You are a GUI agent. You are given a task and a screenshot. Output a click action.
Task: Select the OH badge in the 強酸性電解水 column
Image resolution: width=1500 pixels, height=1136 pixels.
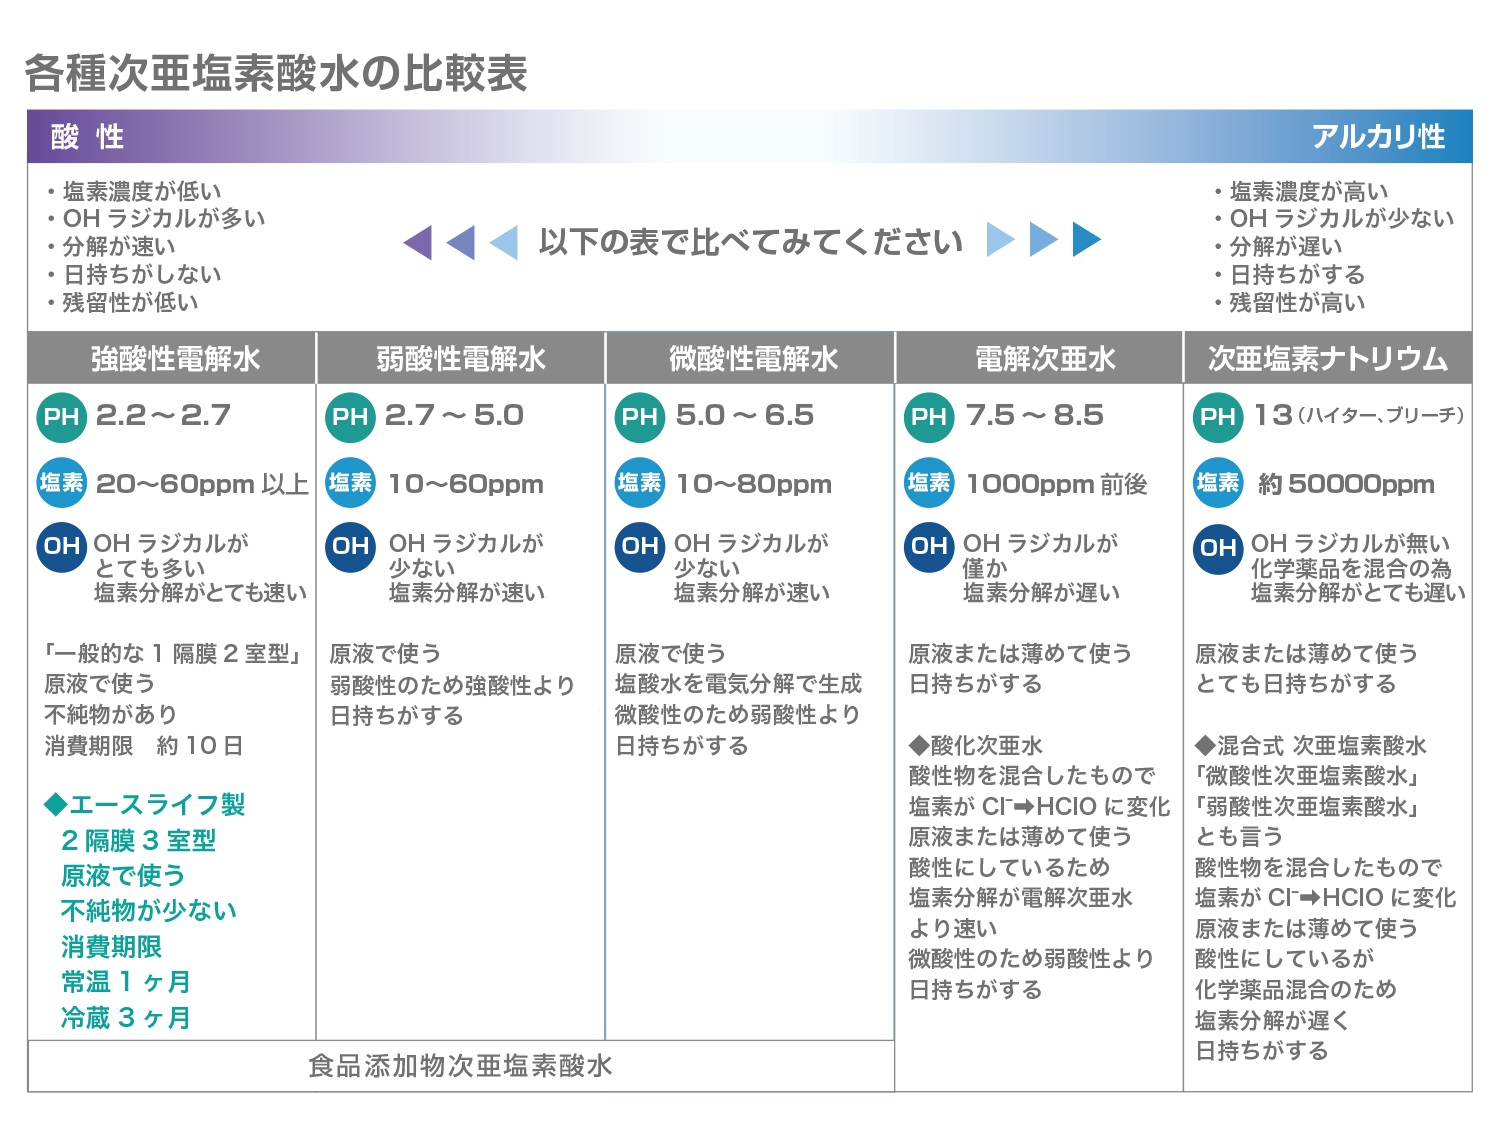(61, 546)
